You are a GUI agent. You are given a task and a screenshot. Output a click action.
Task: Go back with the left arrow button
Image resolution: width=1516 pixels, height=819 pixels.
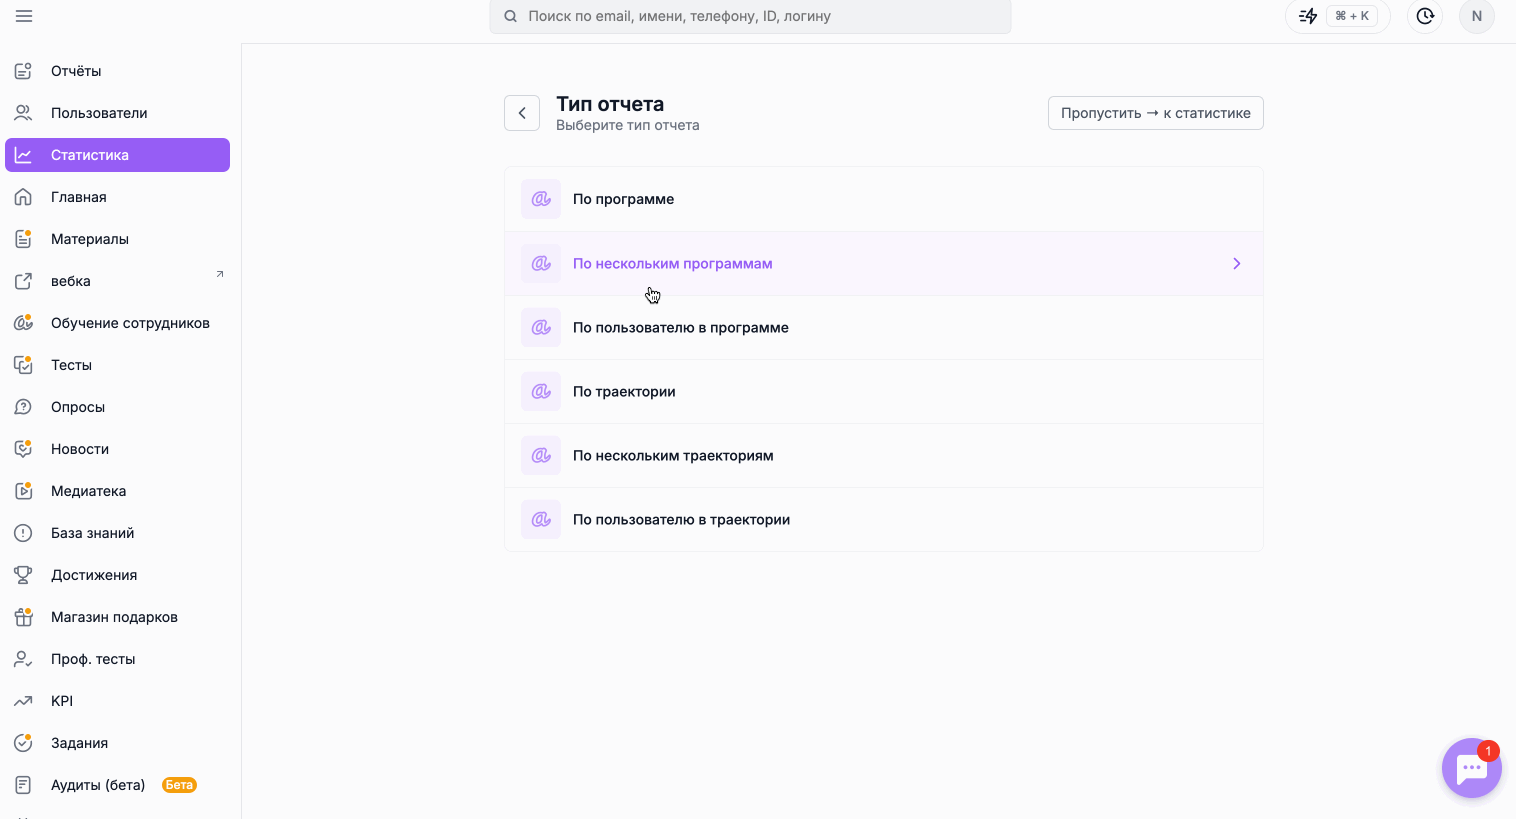(x=522, y=113)
